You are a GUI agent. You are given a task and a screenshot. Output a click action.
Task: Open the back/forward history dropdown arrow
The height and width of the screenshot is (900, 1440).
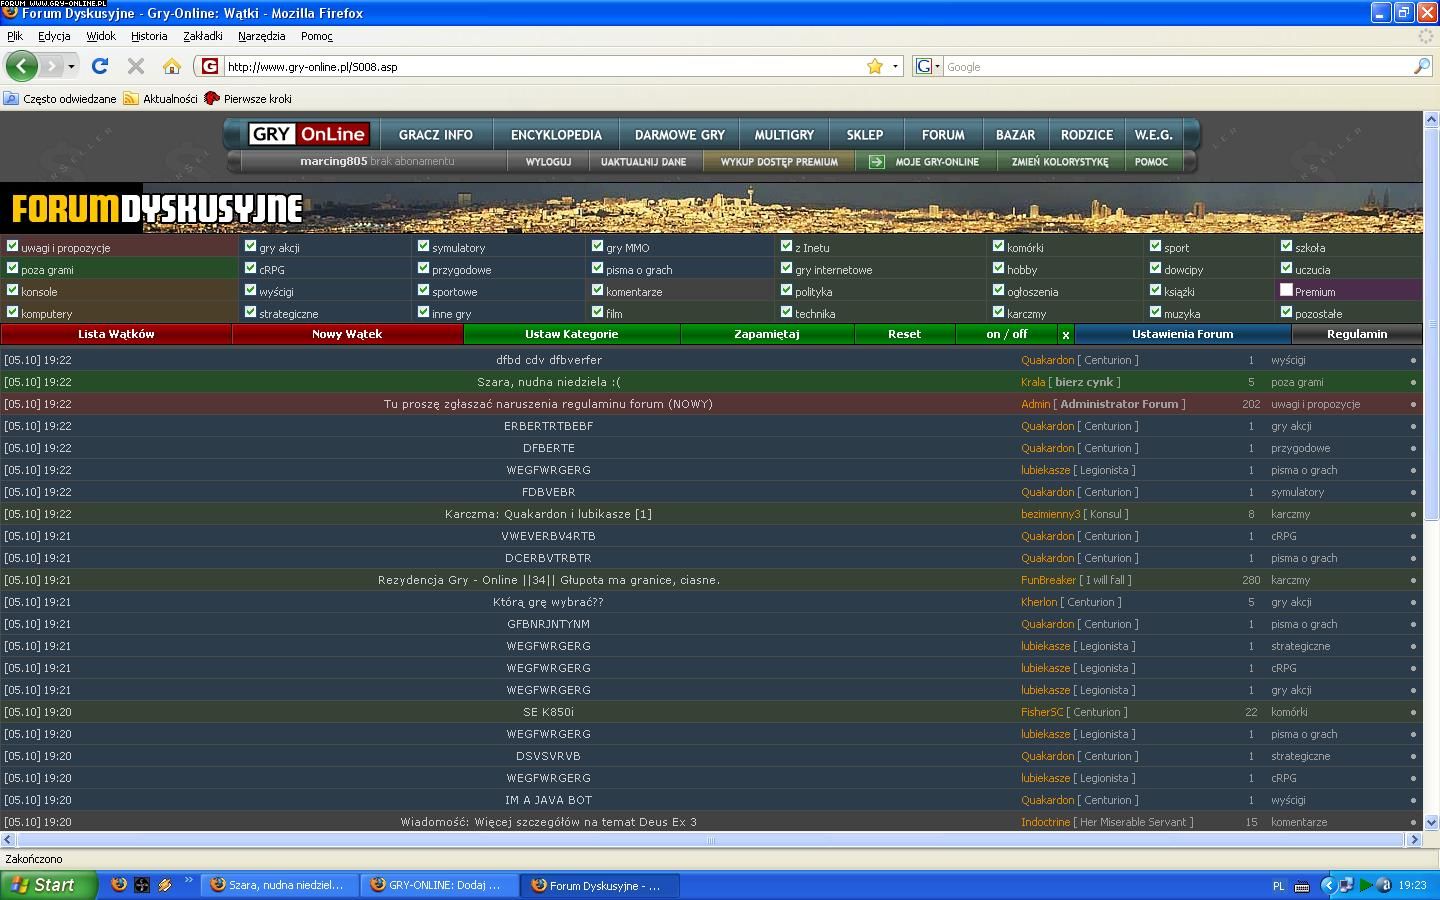click(71, 67)
